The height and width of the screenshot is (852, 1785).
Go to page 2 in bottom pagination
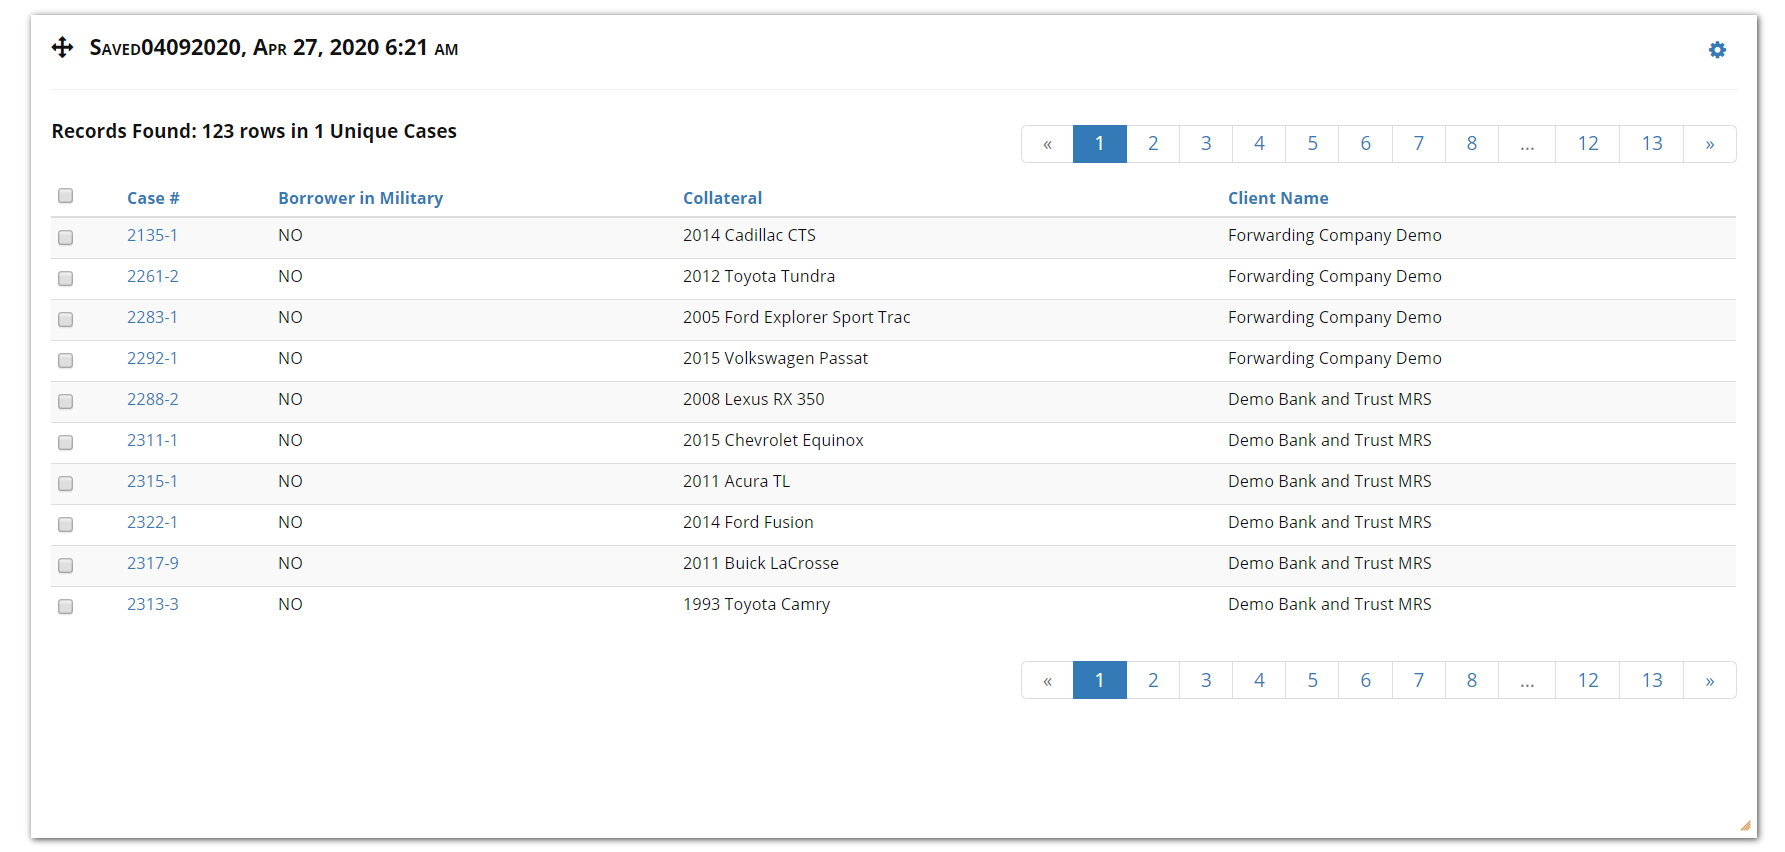tap(1153, 680)
